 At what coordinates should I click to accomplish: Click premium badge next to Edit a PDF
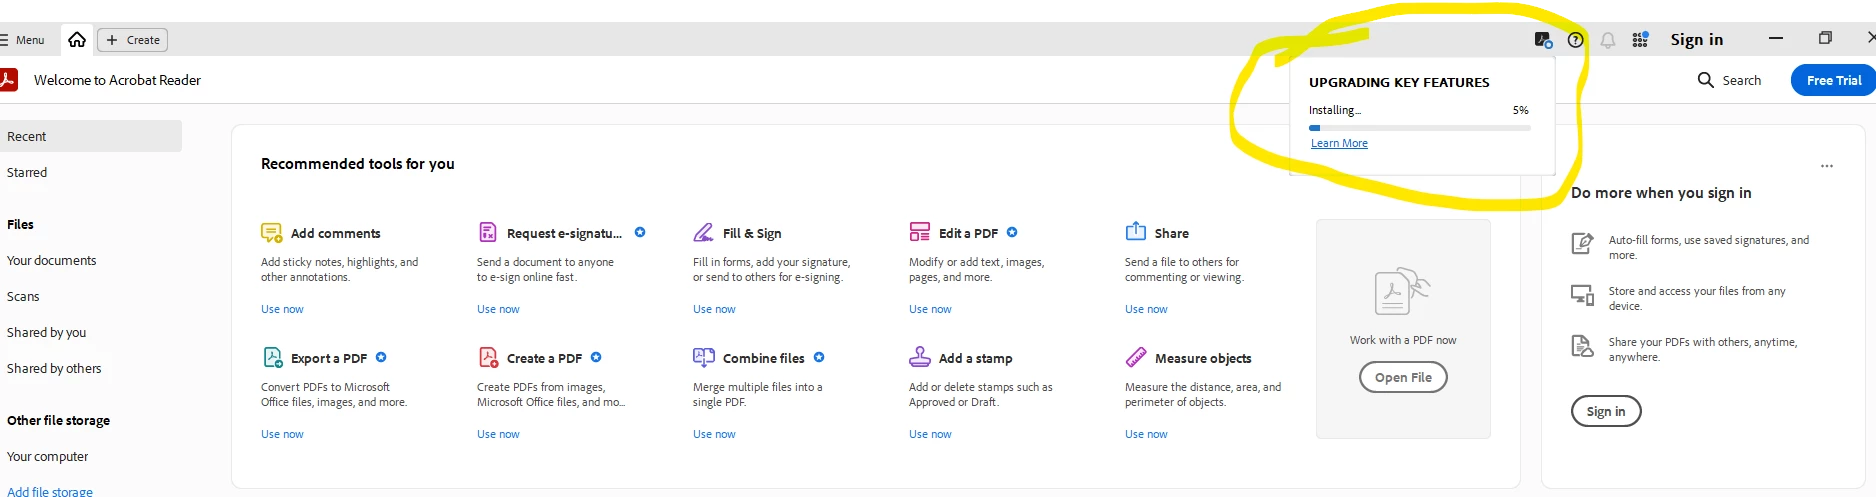(x=1012, y=232)
